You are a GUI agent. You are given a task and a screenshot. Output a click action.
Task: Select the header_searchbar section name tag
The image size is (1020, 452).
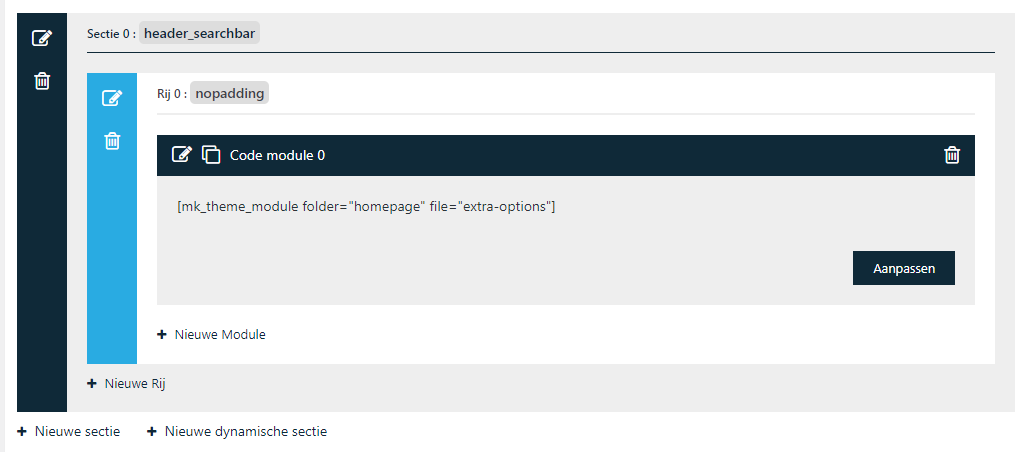pyautogui.click(x=199, y=34)
